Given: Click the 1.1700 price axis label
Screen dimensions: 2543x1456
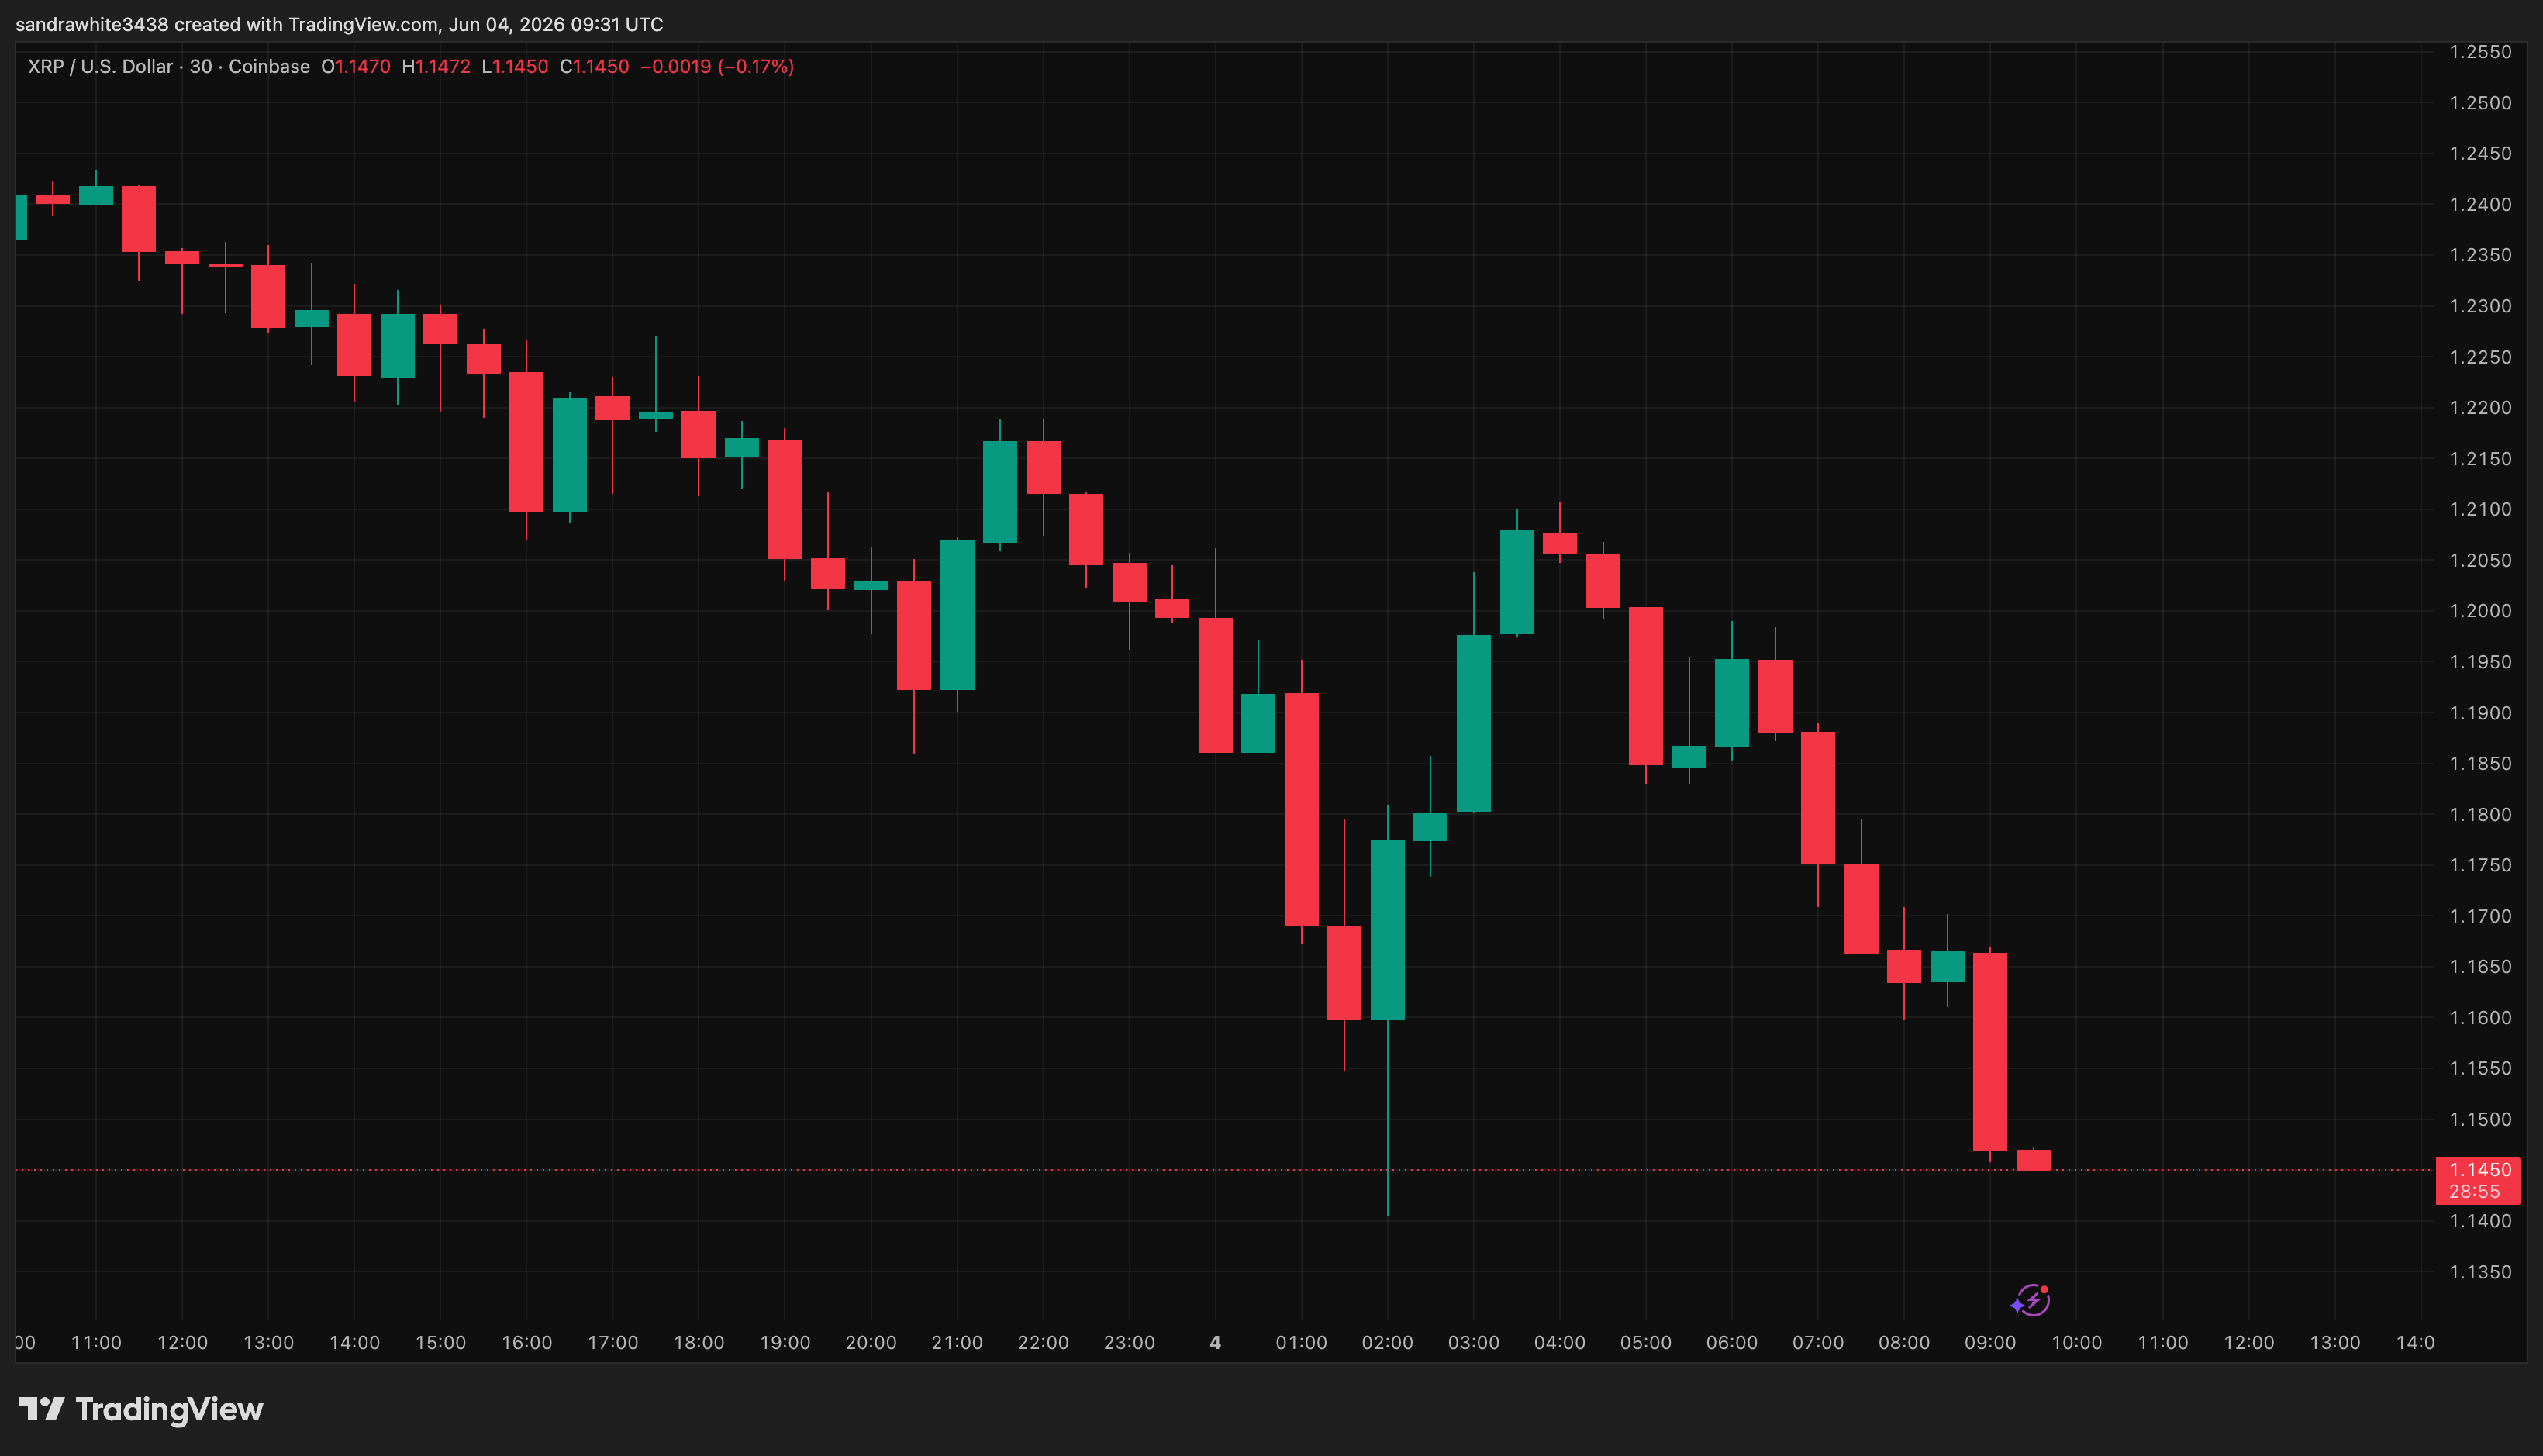Looking at the screenshot, I should click(2480, 916).
